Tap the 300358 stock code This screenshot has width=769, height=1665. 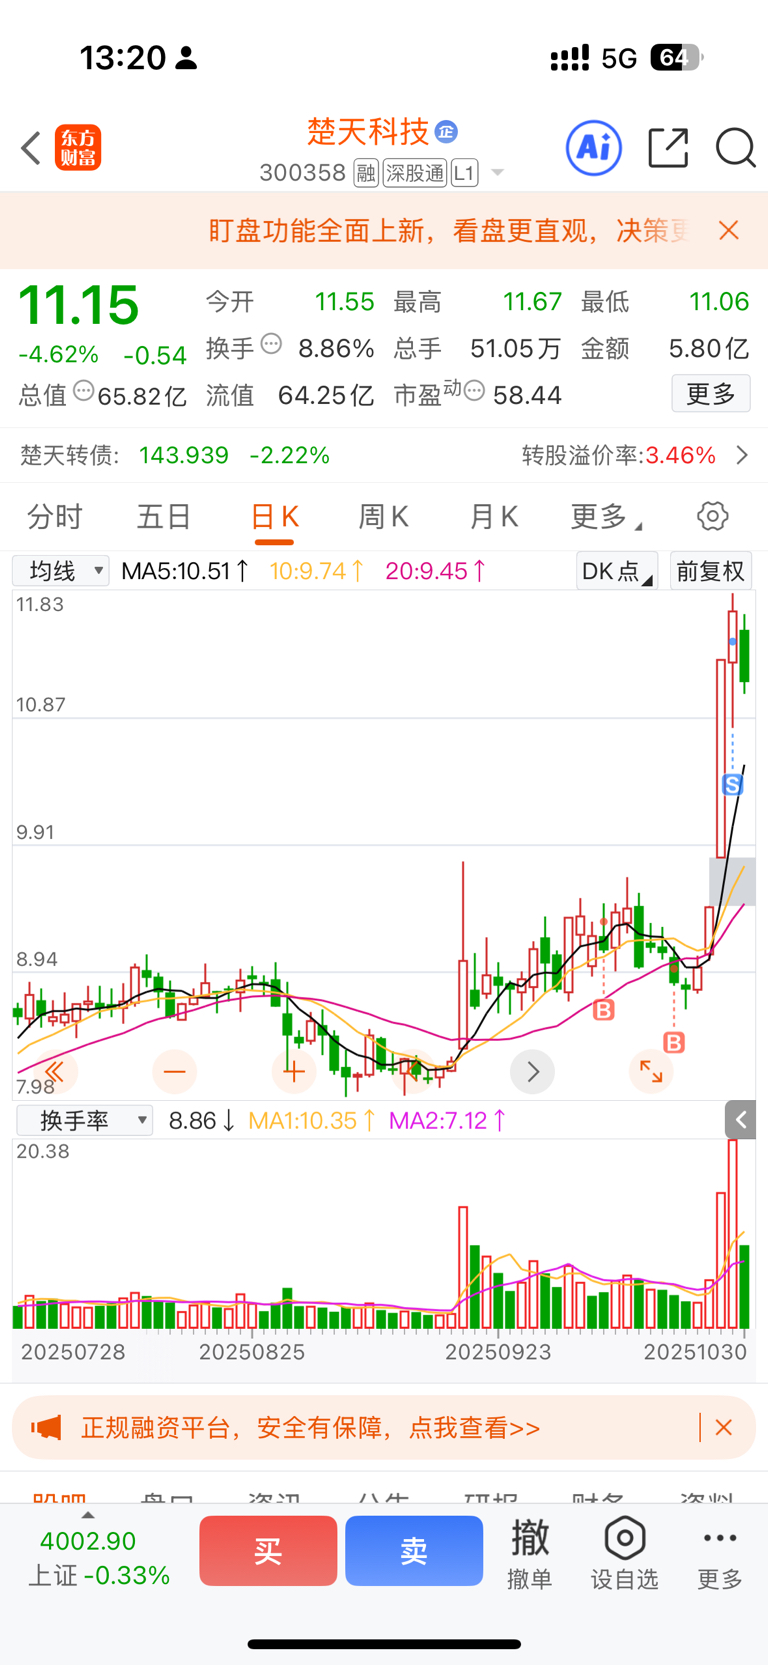(302, 173)
